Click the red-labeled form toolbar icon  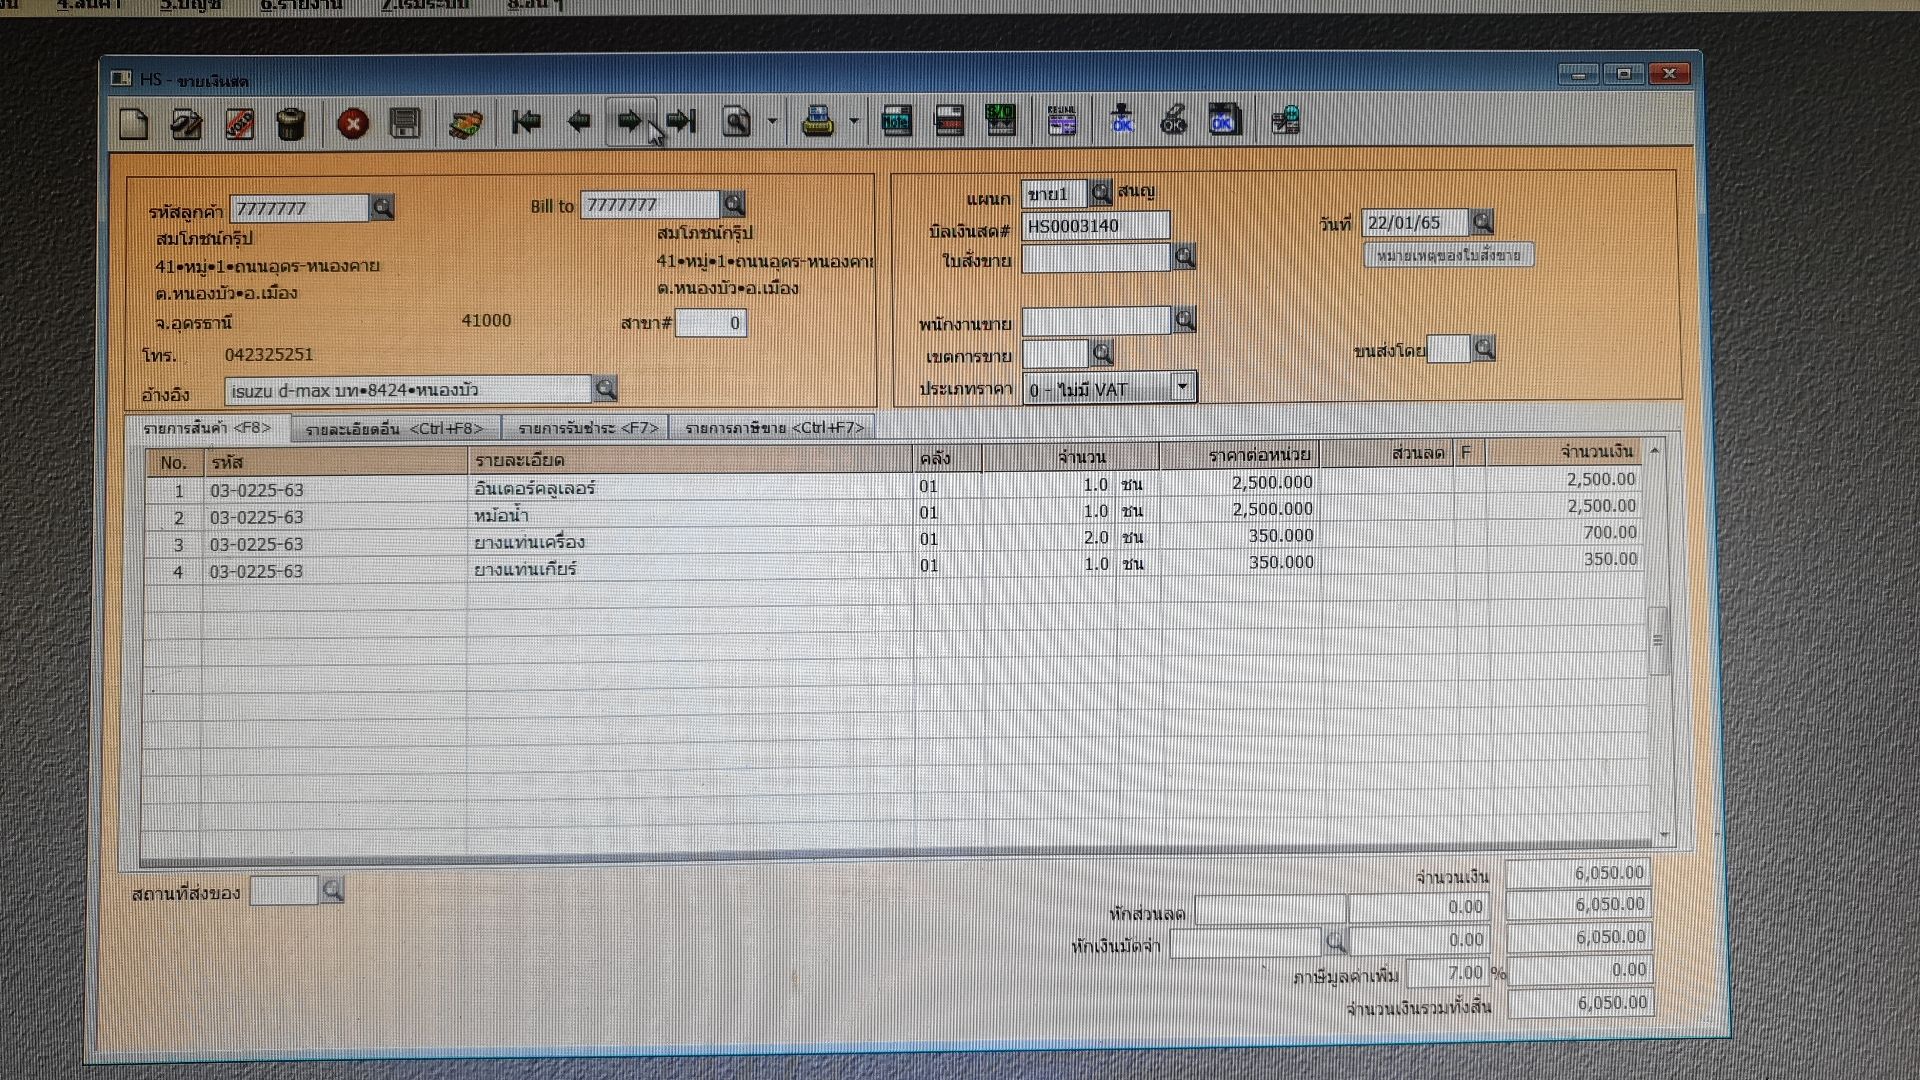pos(948,121)
